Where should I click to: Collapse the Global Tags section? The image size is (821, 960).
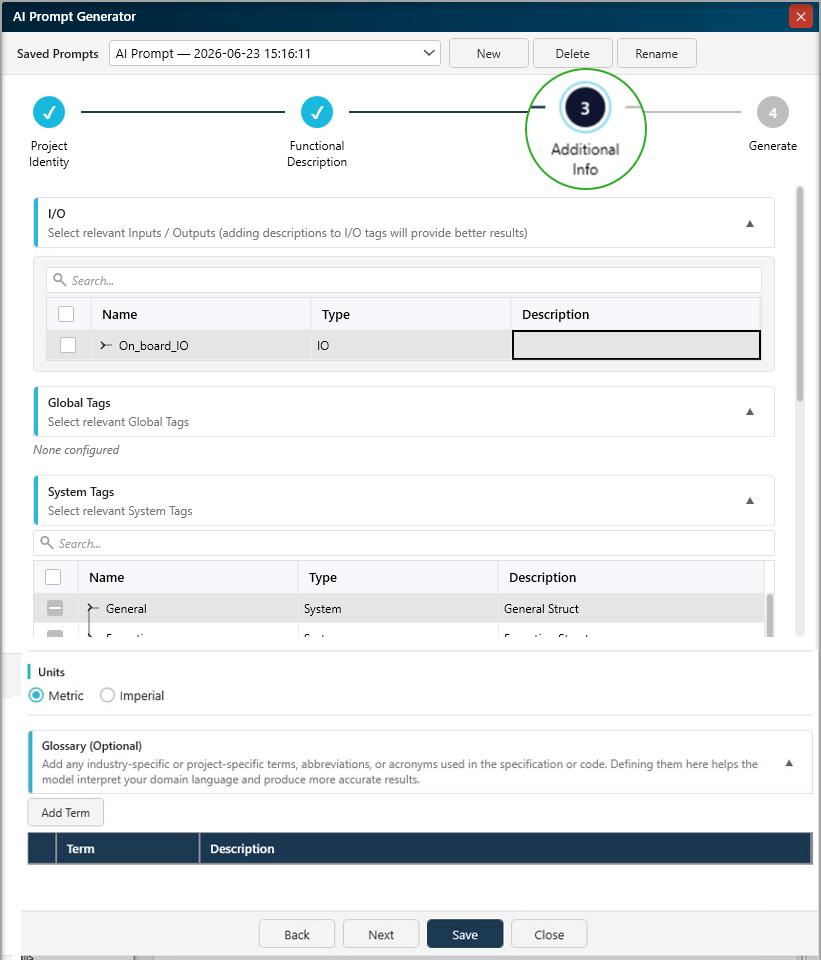click(750, 411)
